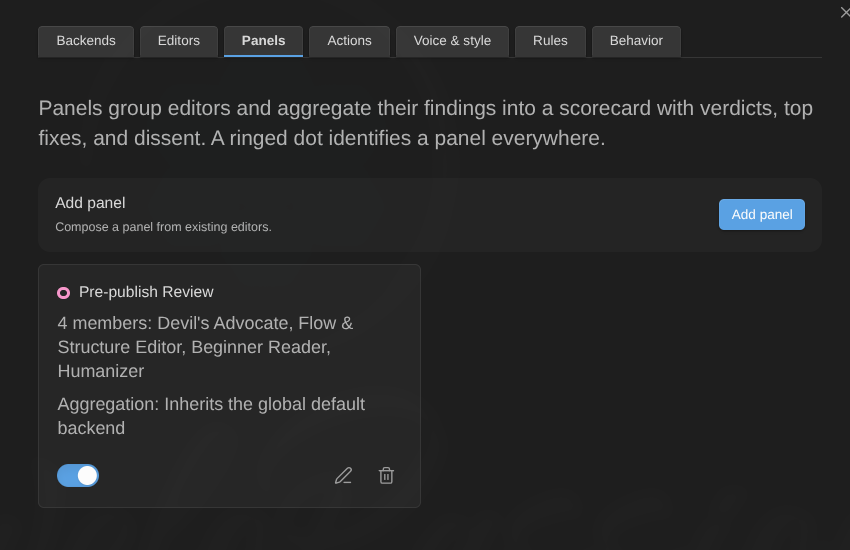Open the Editors tab
This screenshot has width=850, height=550.
point(179,41)
